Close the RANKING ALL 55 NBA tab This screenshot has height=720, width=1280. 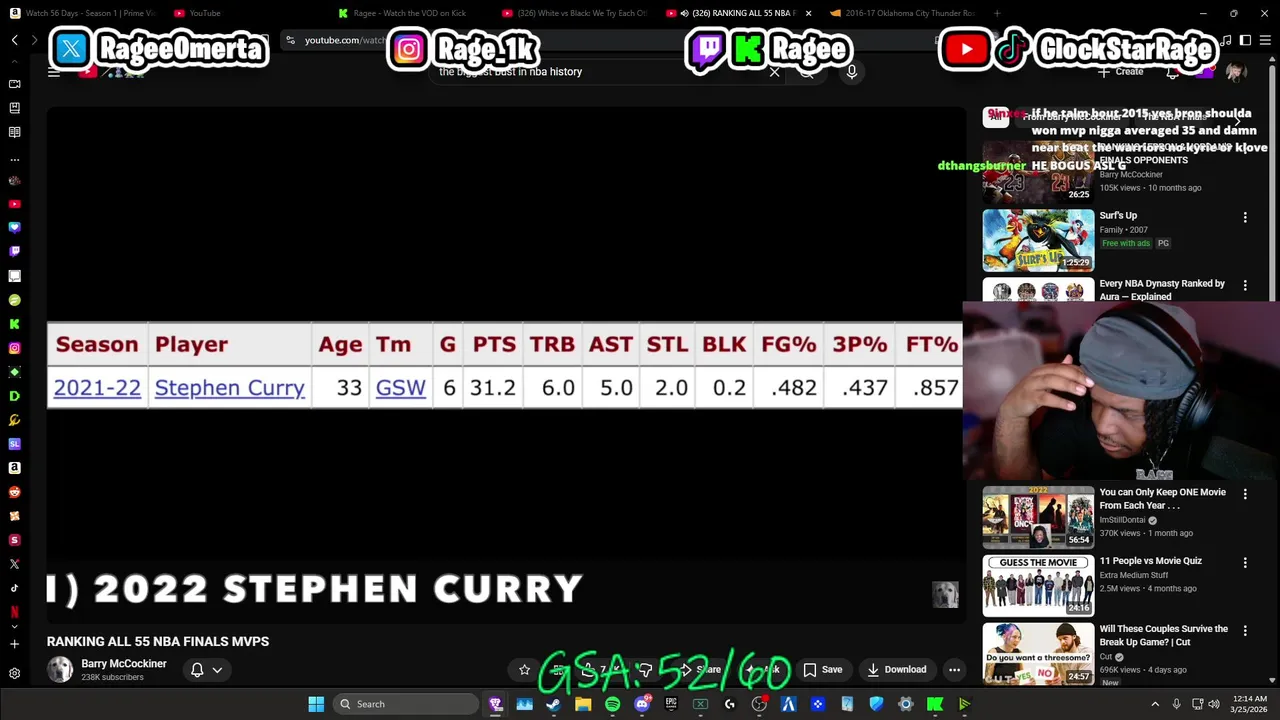808,13
